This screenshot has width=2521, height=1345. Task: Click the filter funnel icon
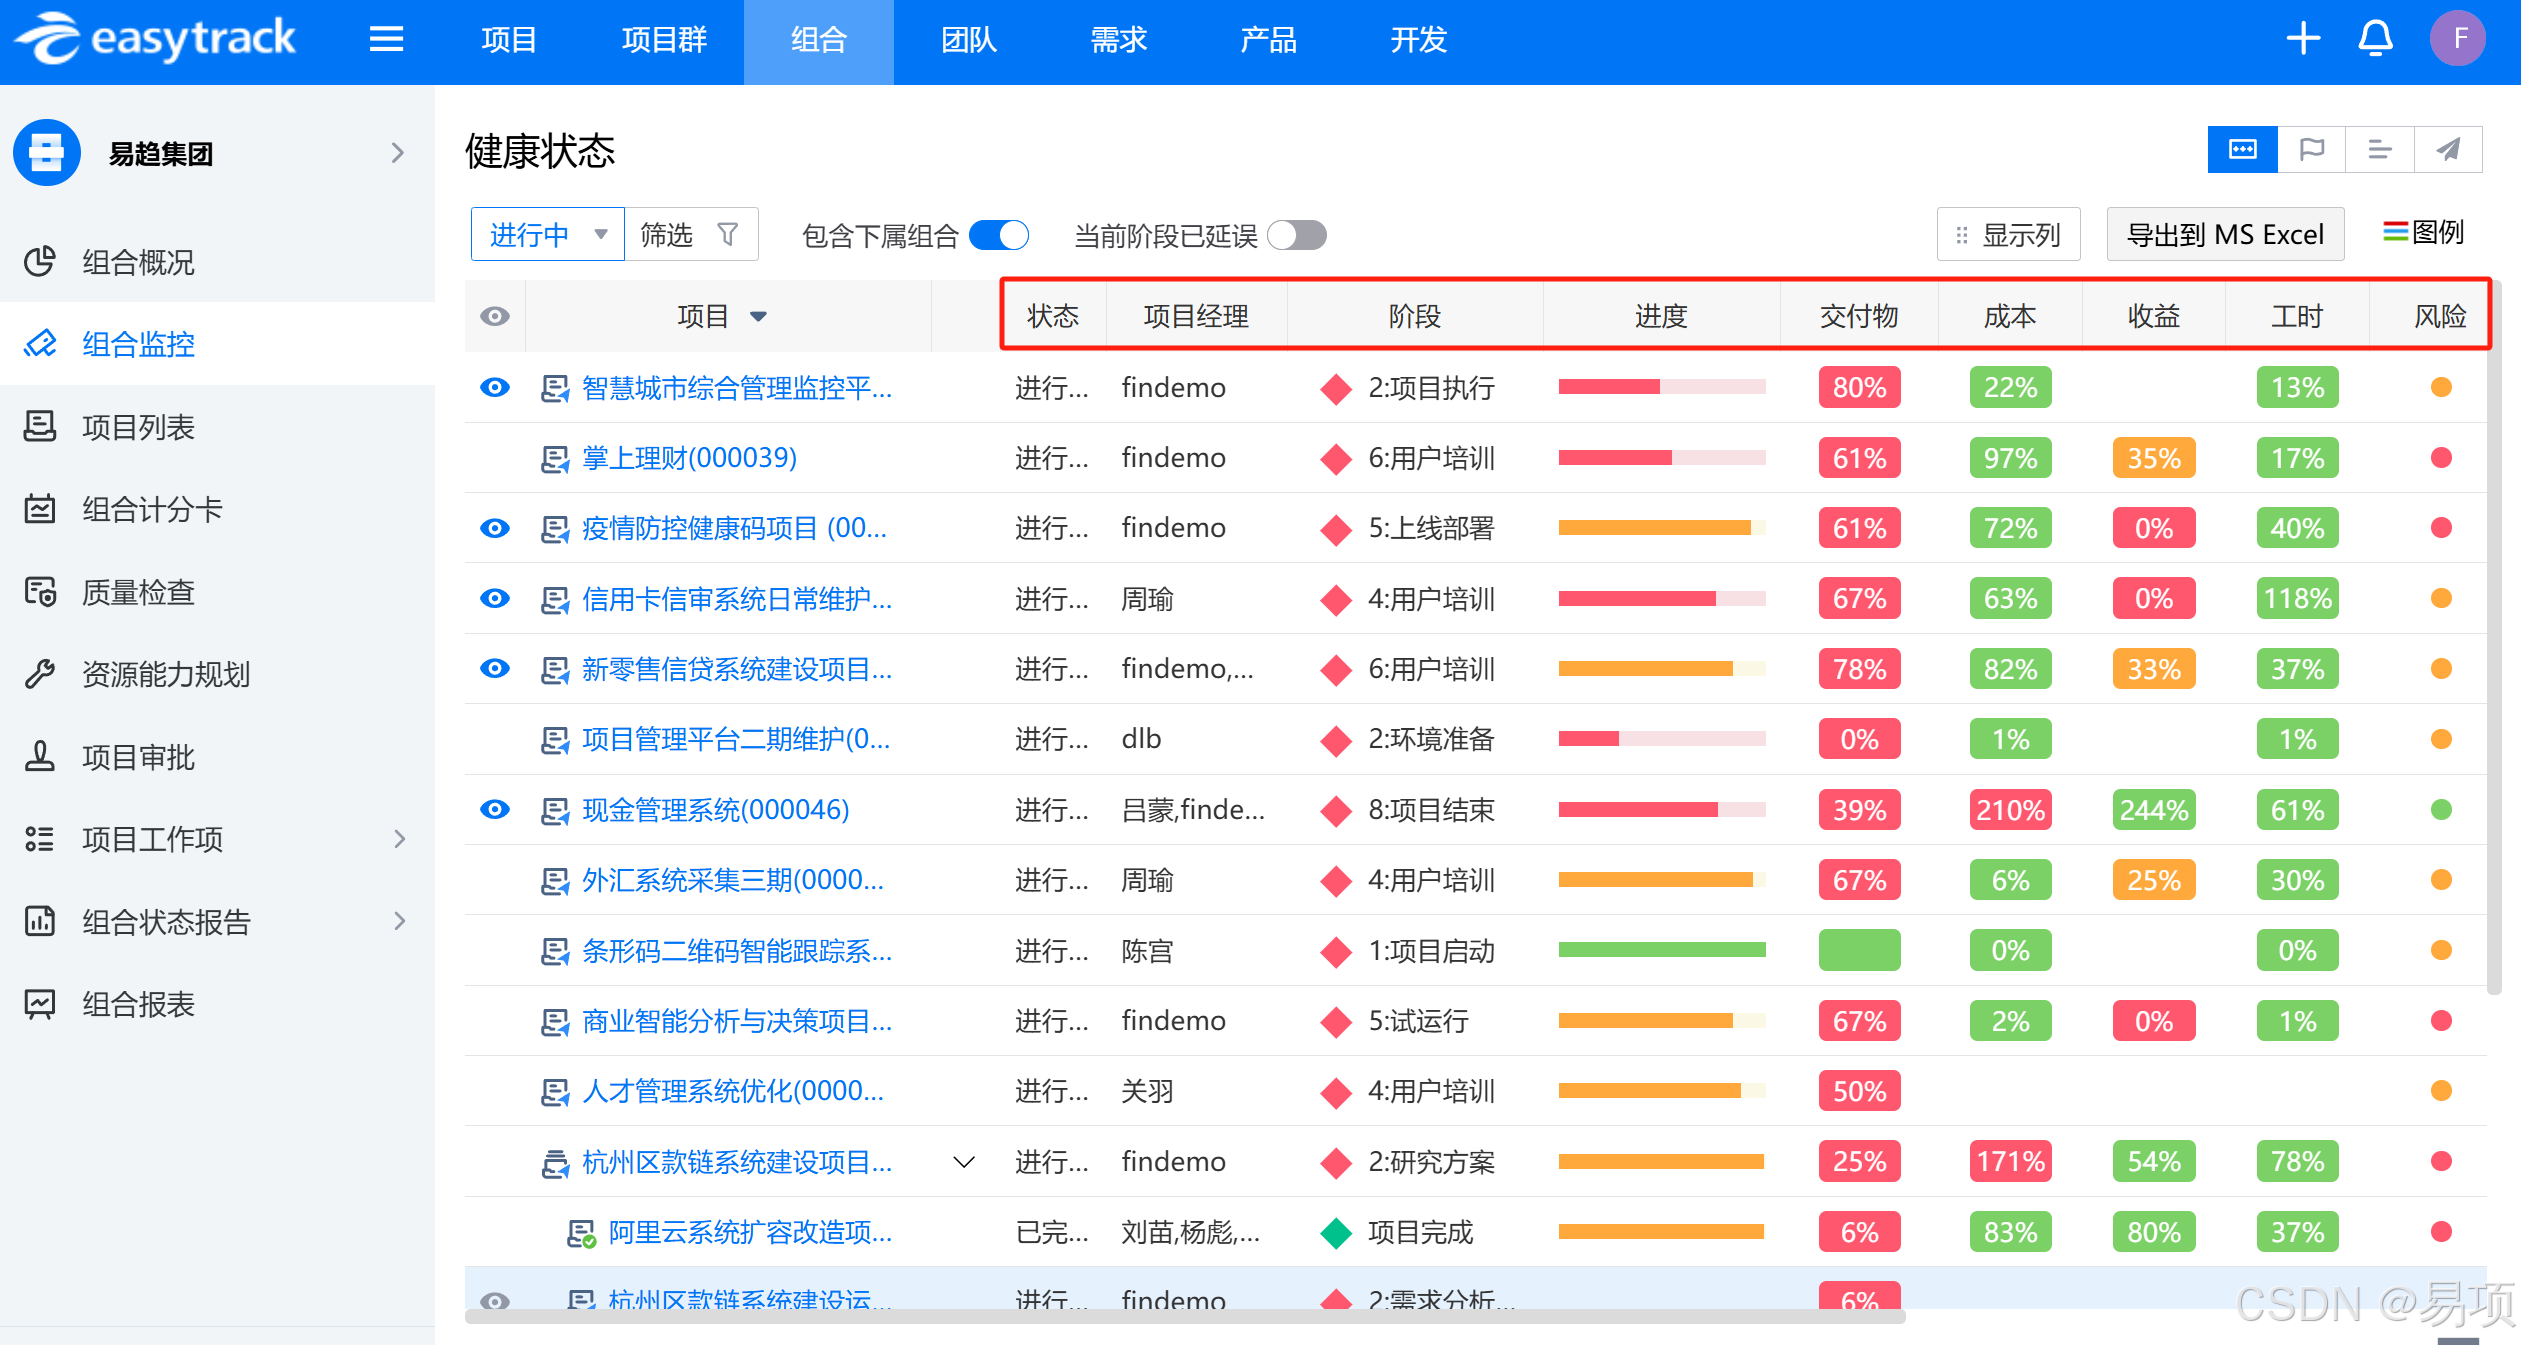click(728, 234)
